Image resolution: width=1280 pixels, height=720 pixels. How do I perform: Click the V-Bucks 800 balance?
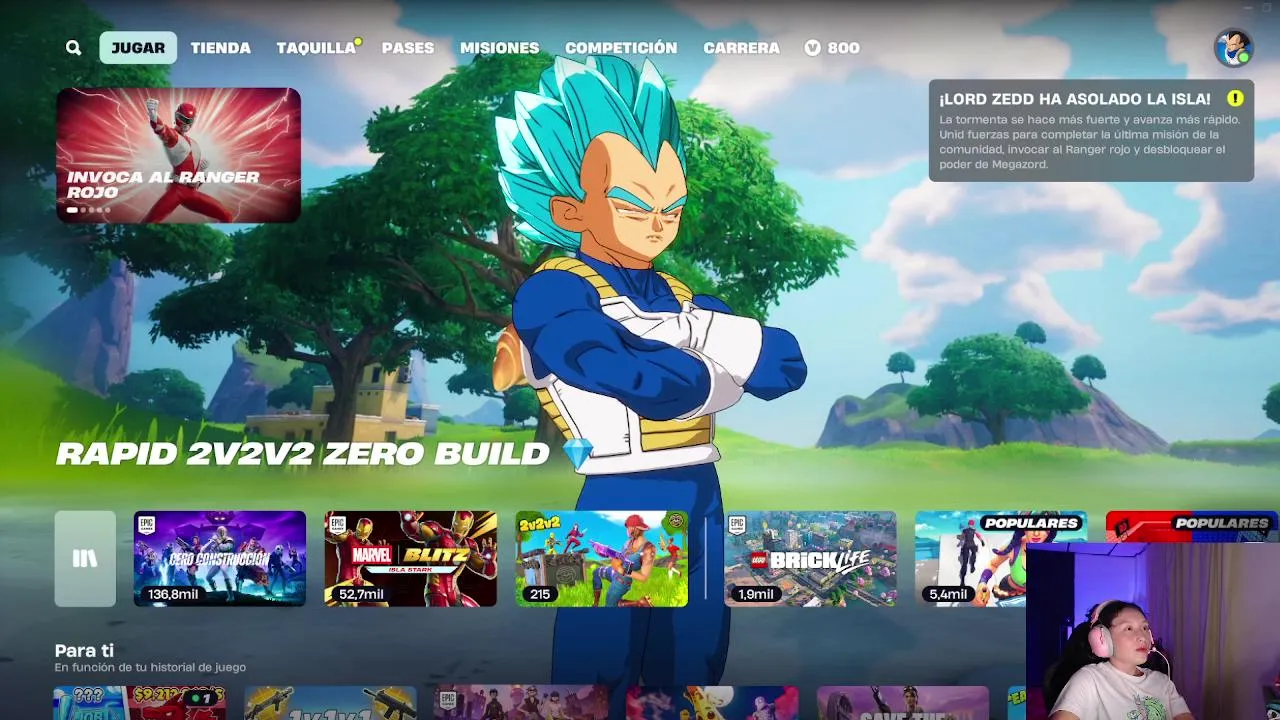832,48
